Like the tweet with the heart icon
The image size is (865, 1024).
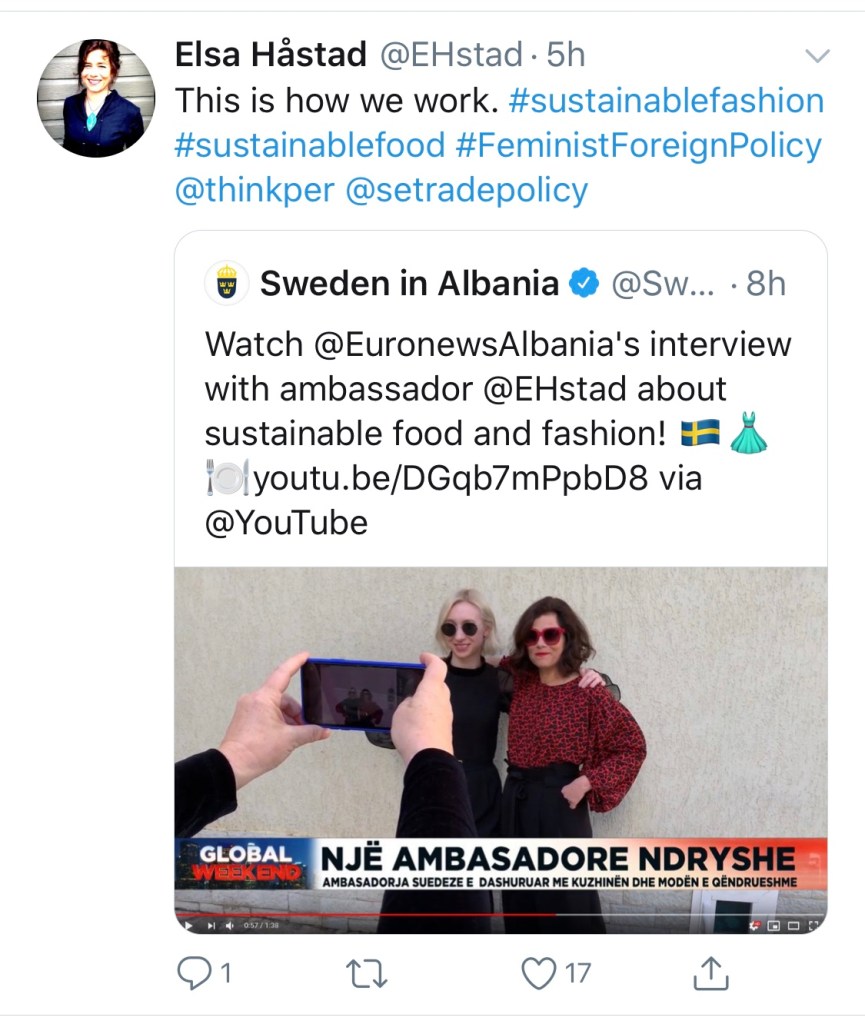540,971
